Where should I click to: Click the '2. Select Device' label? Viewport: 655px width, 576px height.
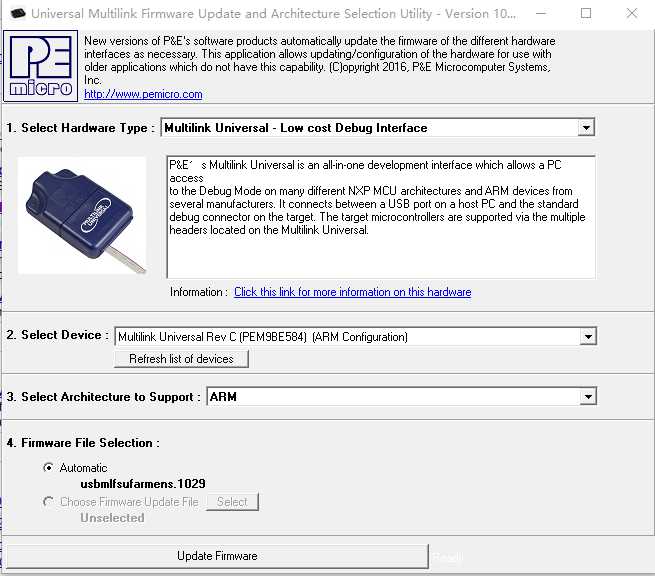pos(57,335)
